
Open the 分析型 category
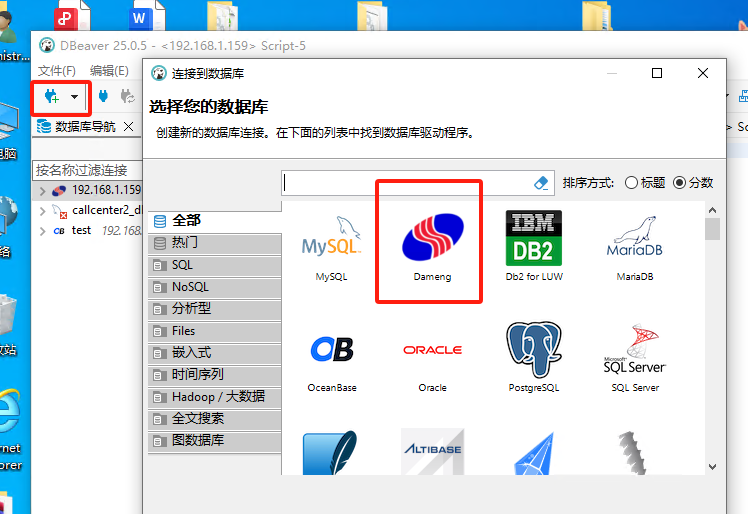[215, 309]
